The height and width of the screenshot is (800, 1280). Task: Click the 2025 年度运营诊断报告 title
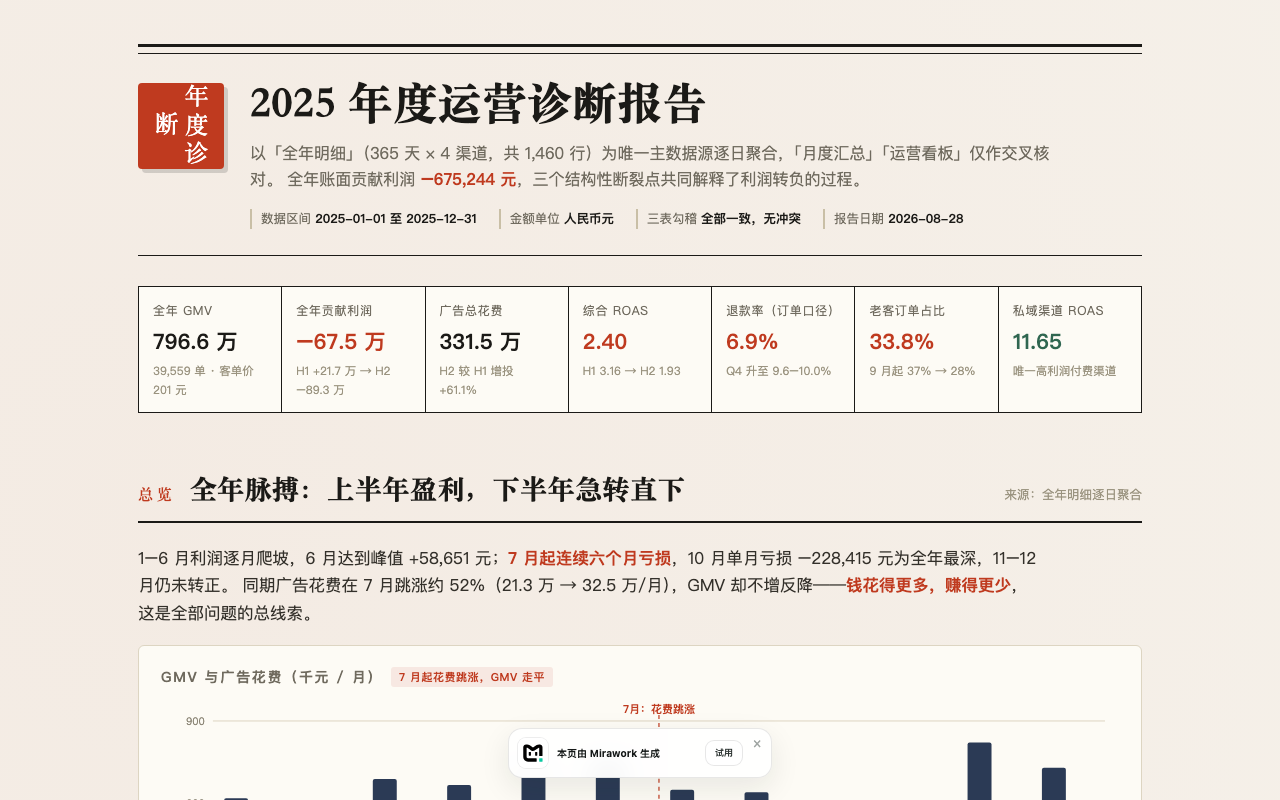click(x=478, y=104)
